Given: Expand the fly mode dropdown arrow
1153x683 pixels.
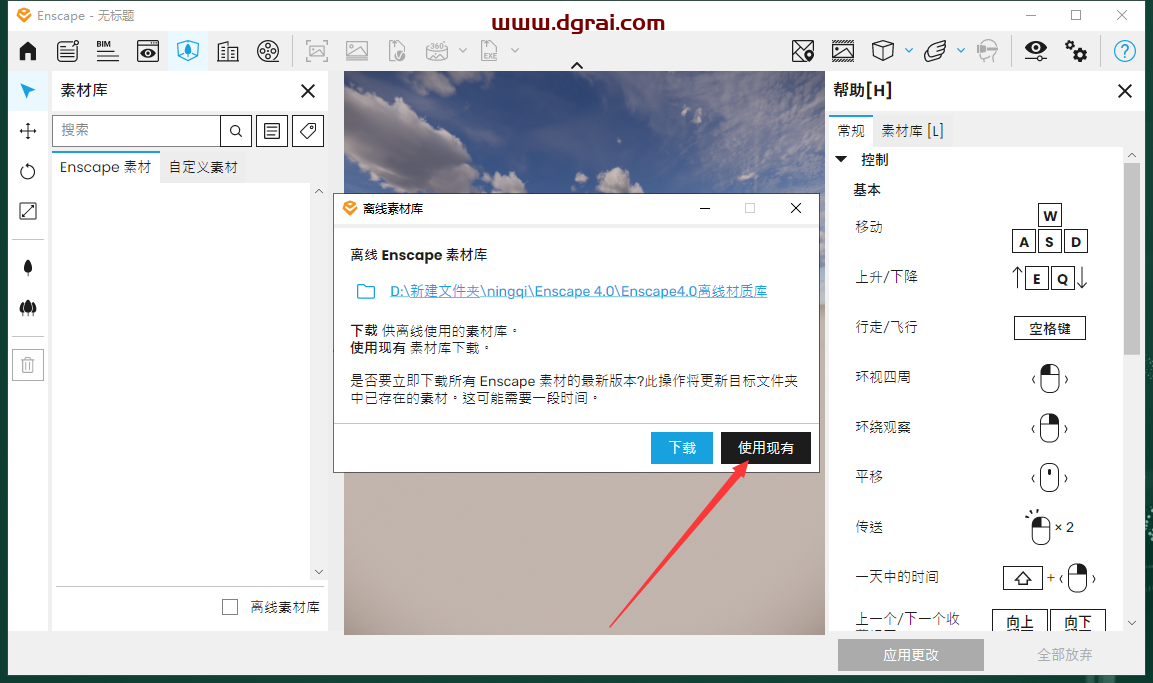Looking at the screenshot, I should (961, 51).
